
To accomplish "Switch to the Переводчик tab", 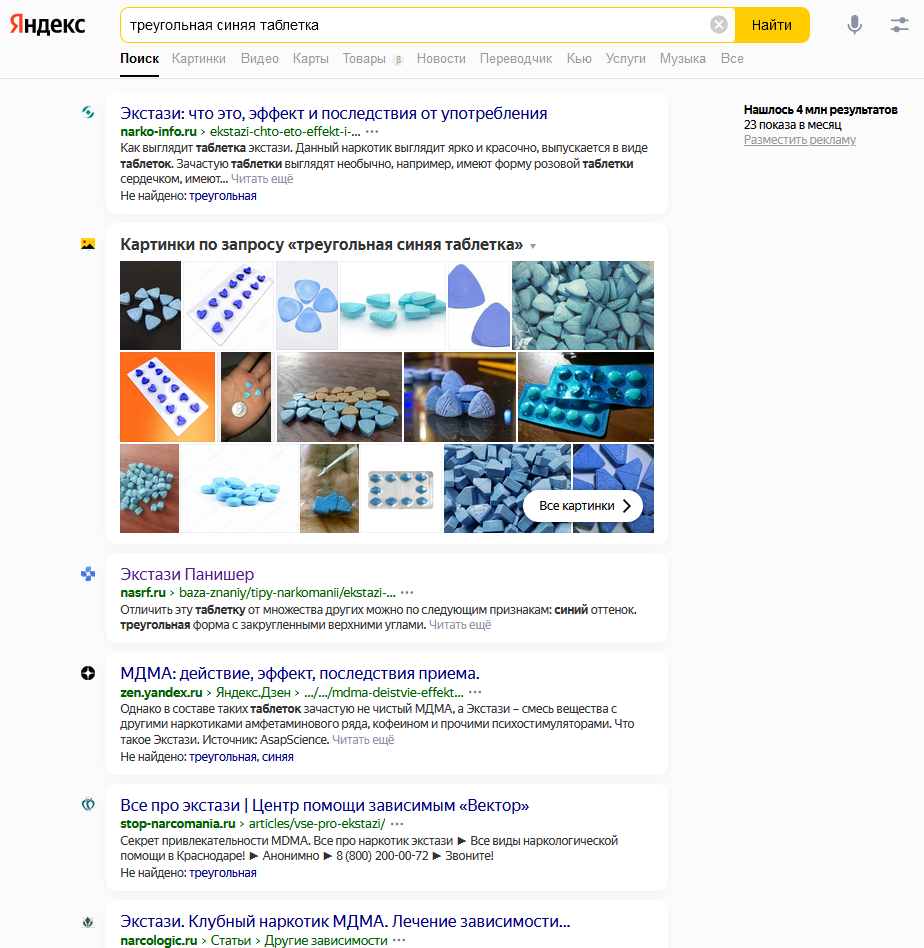I will [516, 59].
